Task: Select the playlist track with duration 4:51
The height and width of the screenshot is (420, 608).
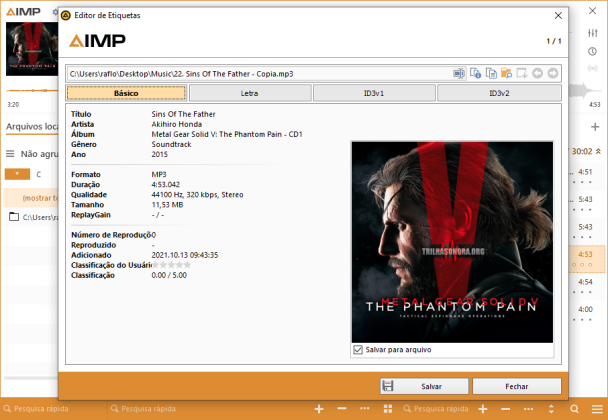Action: [585, 175]
